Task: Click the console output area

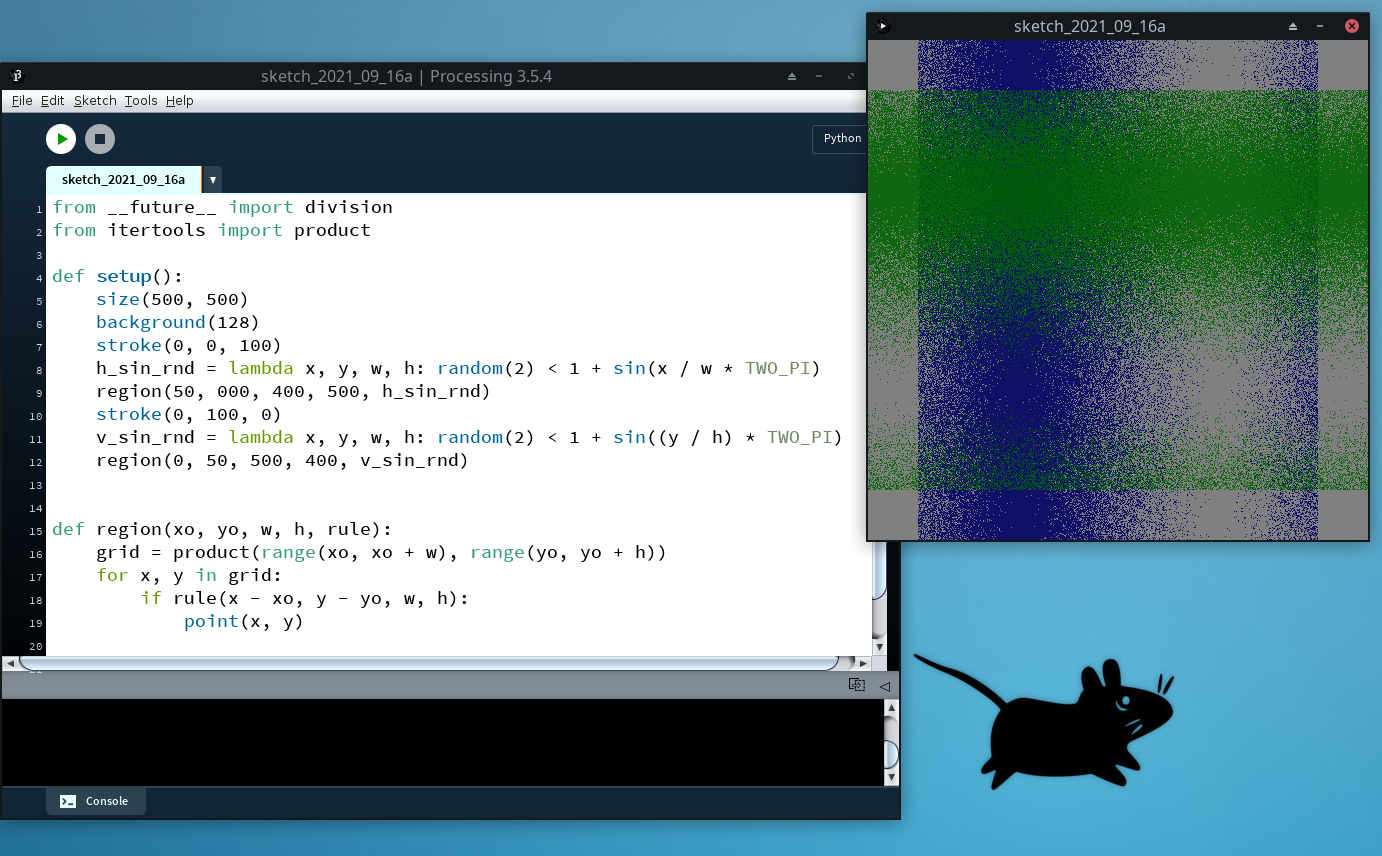Action: tap(442, 742)
